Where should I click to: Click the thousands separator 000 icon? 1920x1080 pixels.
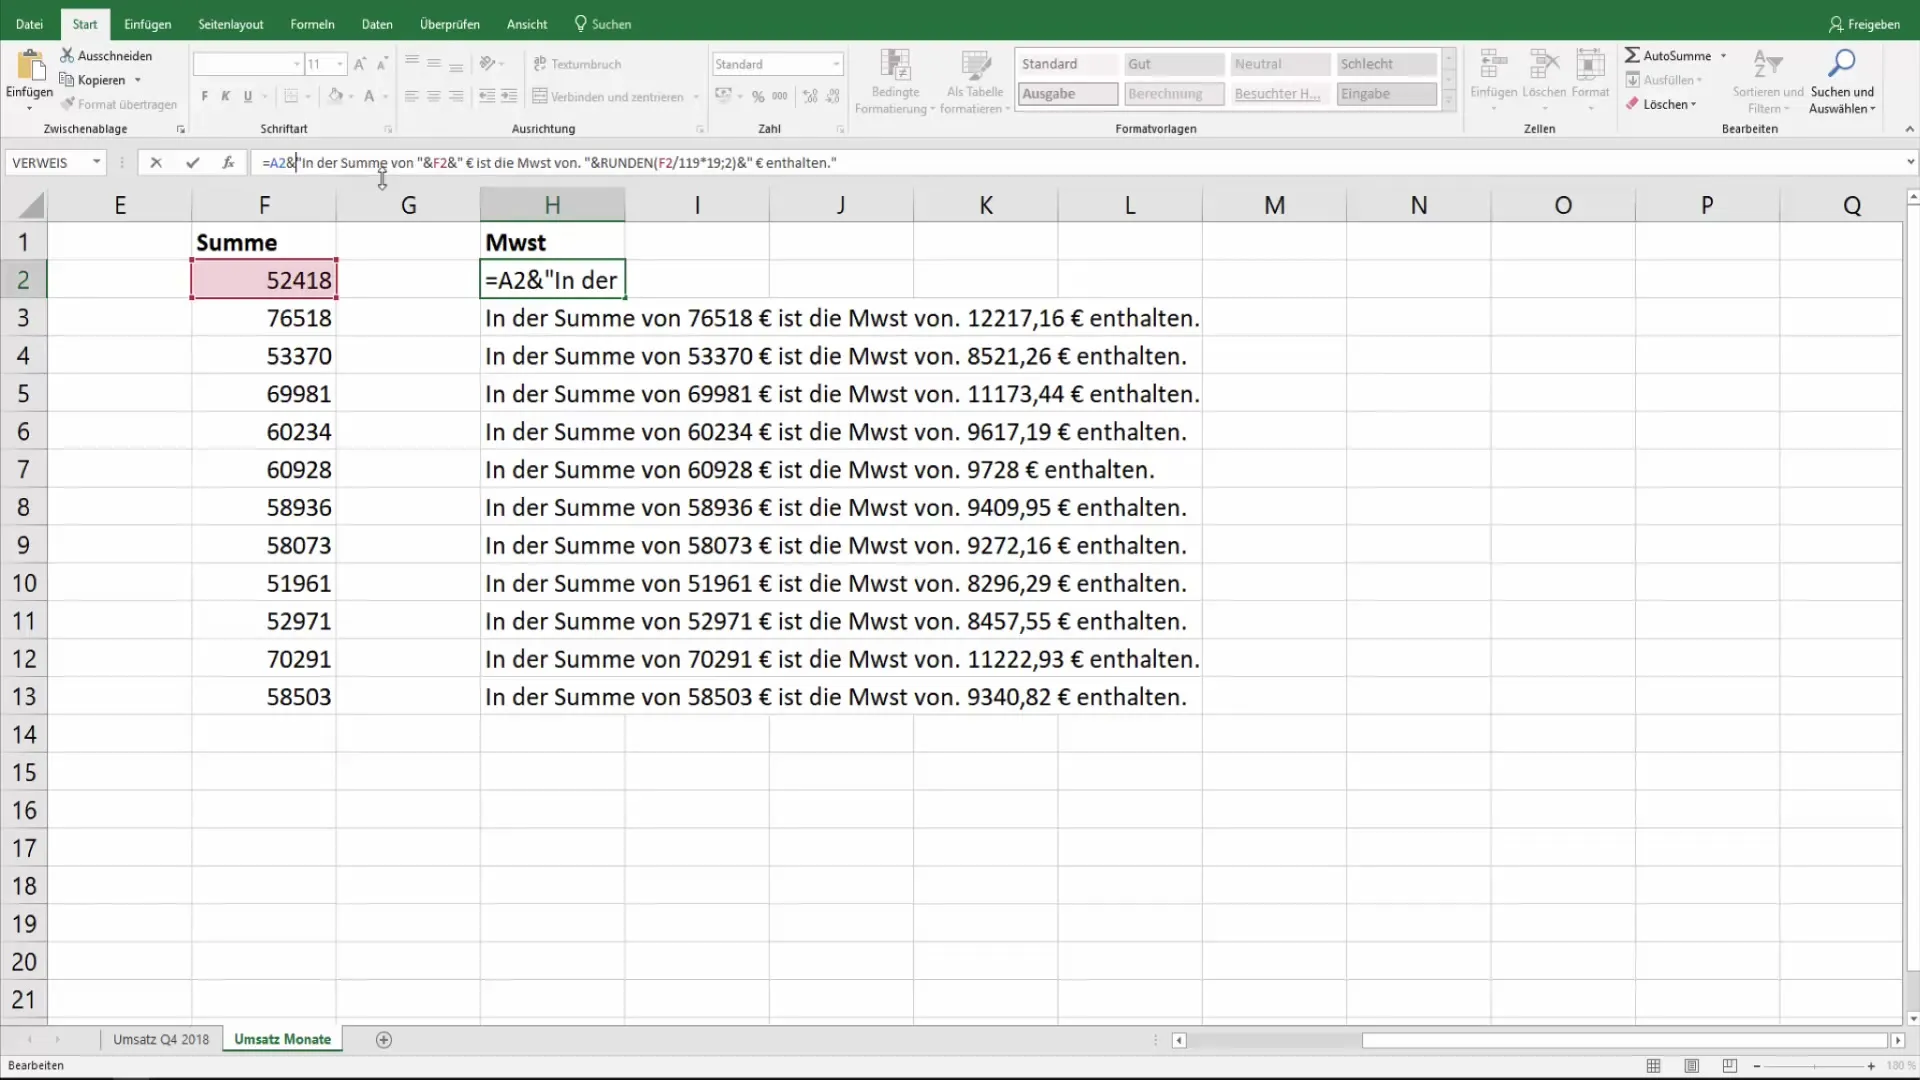tap(780, 97)
